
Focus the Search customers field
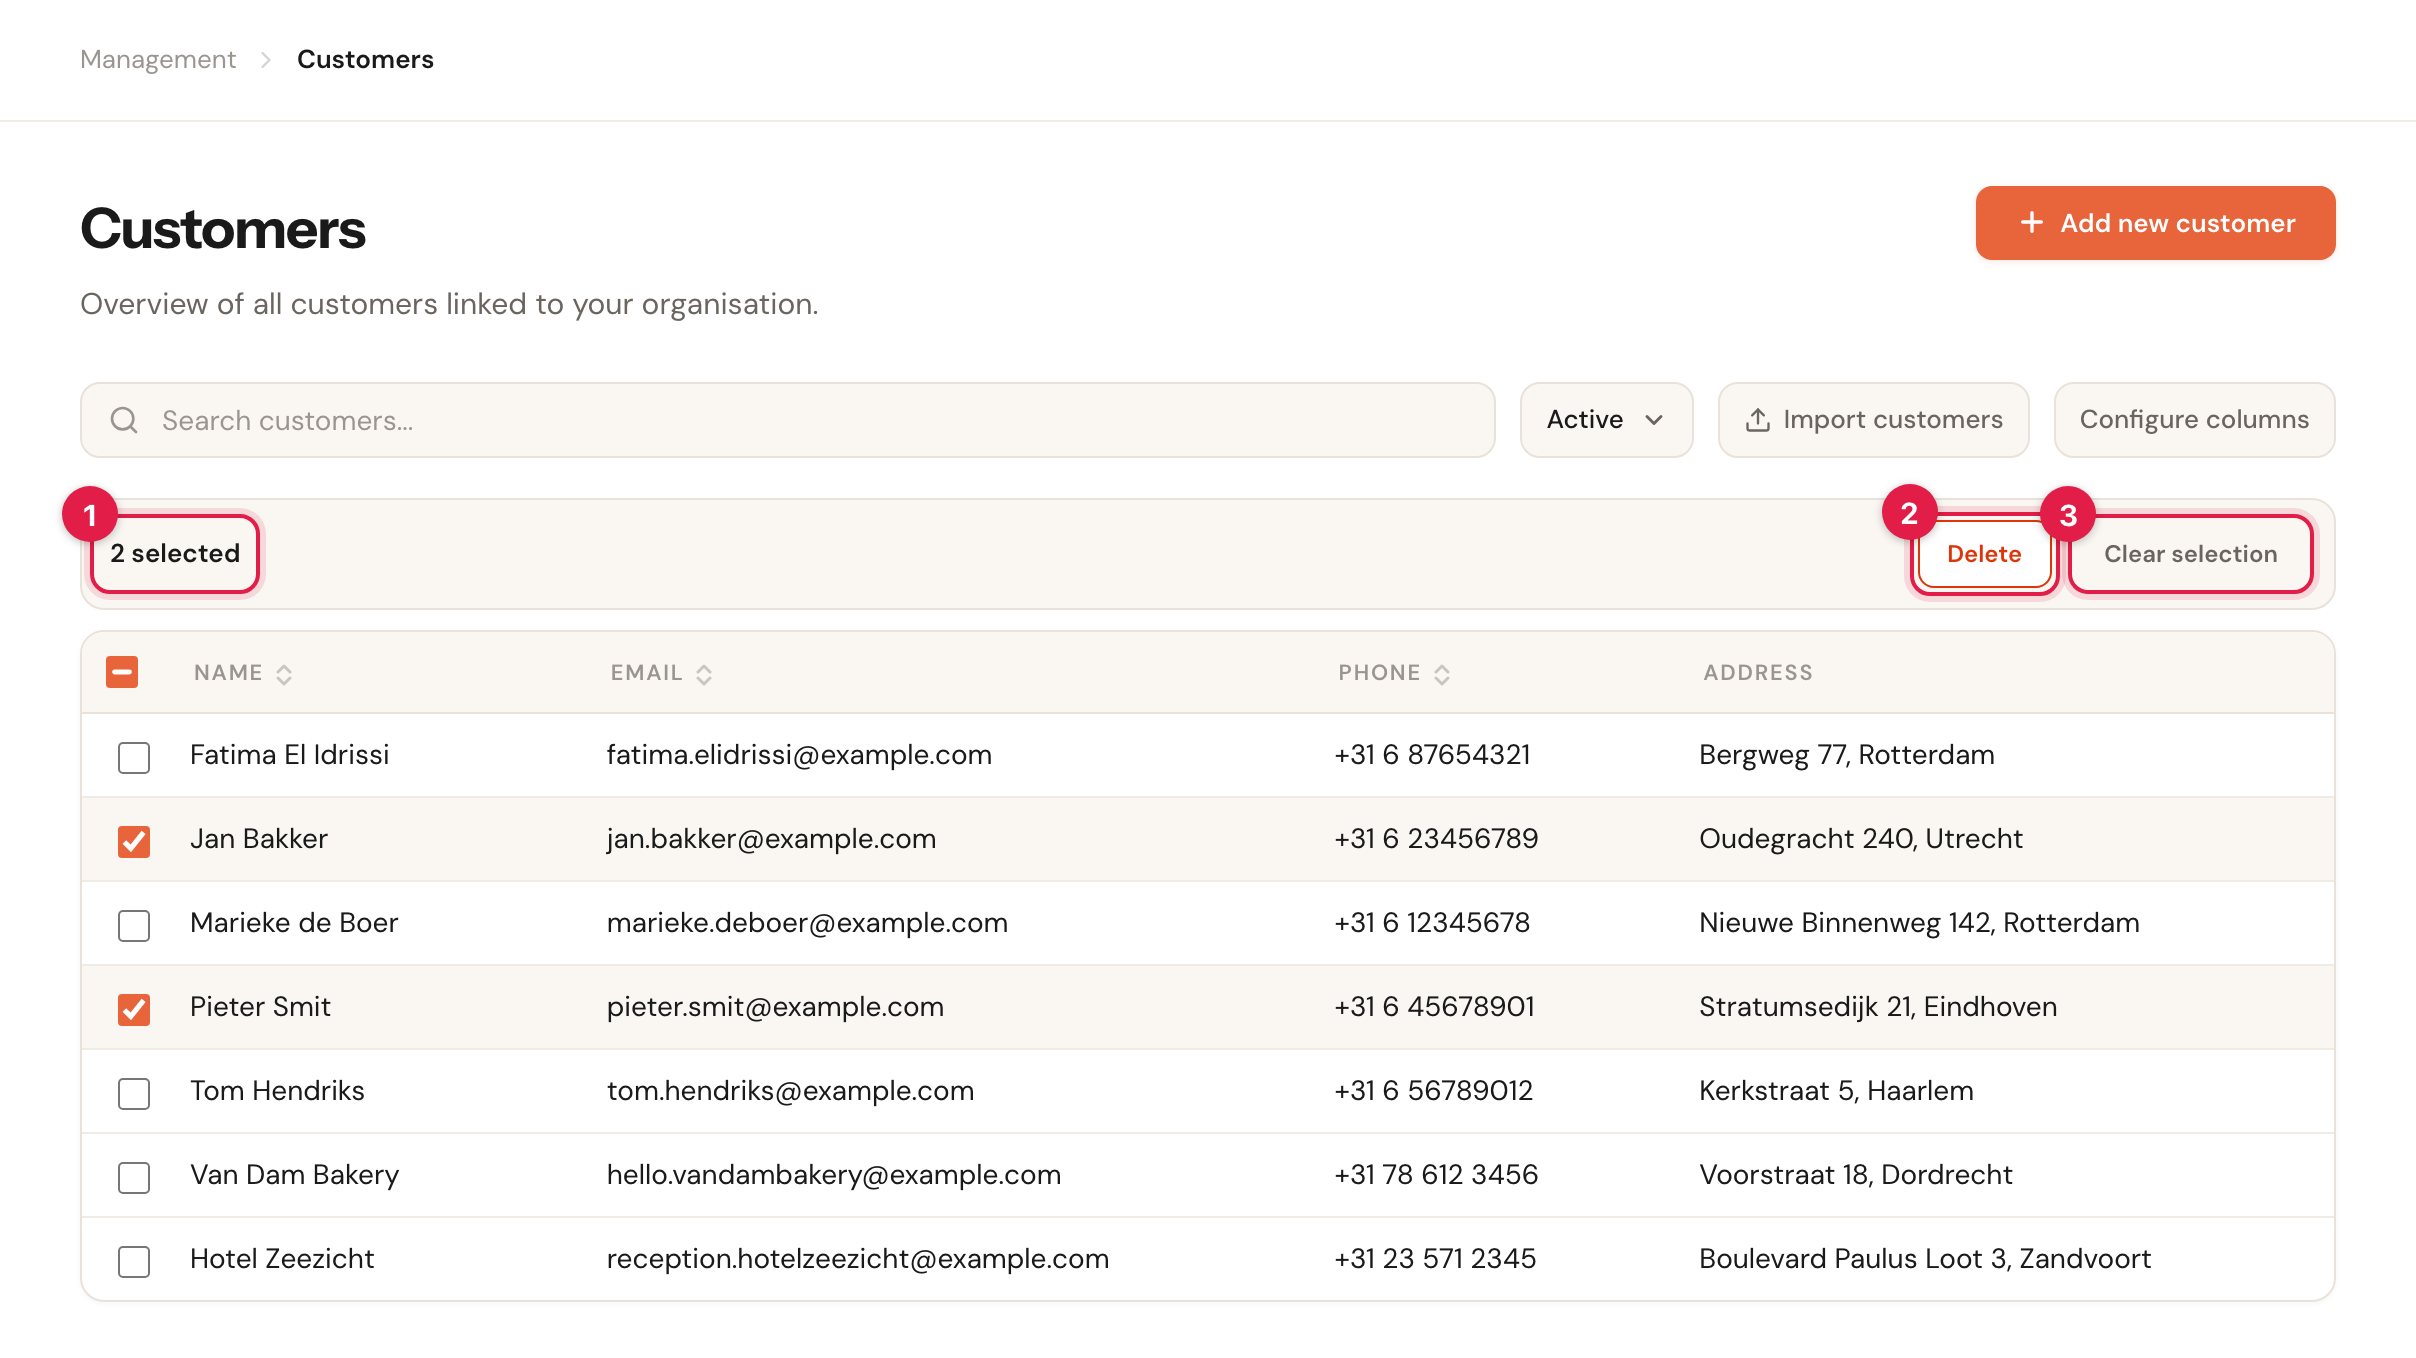pos(788,420)
